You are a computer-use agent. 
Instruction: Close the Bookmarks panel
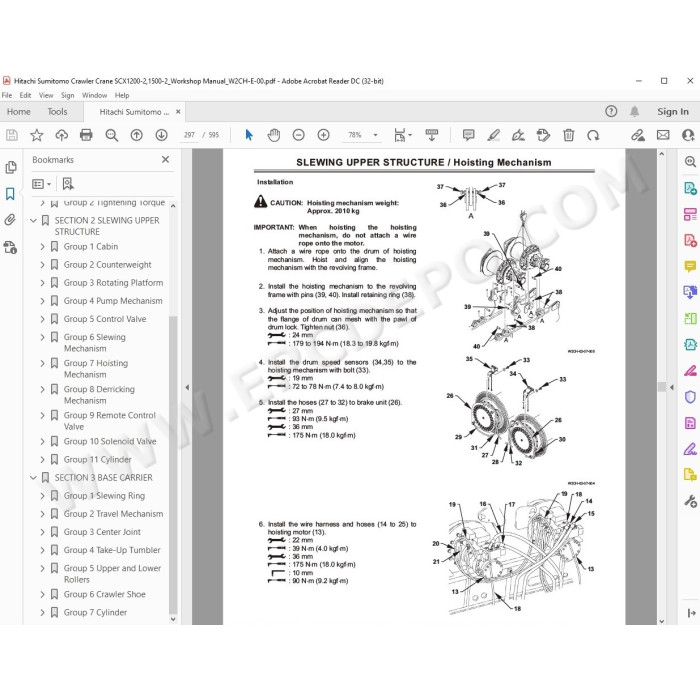pos(166,159)
